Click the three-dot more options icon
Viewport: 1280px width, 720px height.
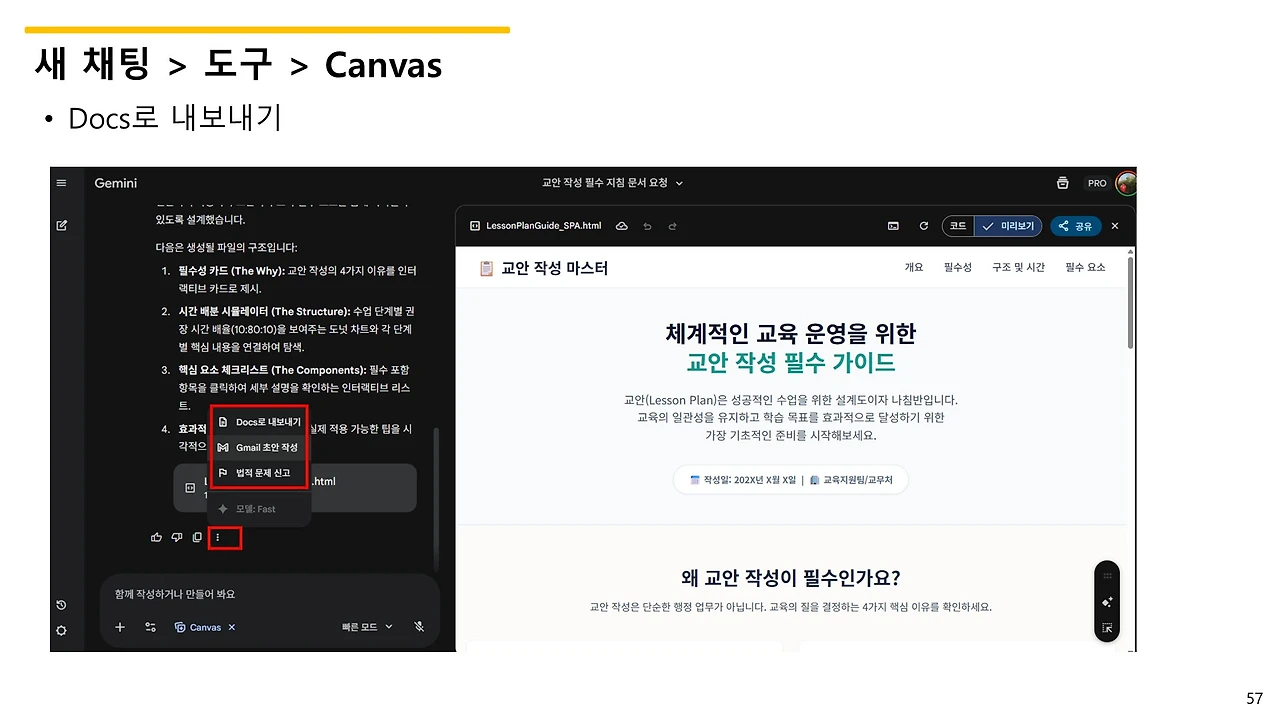[218, 538]
